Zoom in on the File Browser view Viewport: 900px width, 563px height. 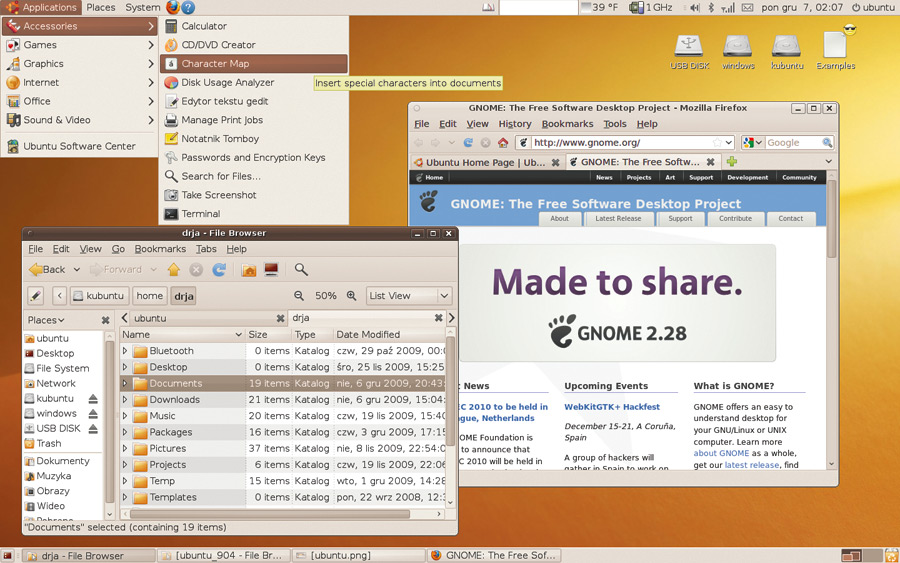point(351,296)
